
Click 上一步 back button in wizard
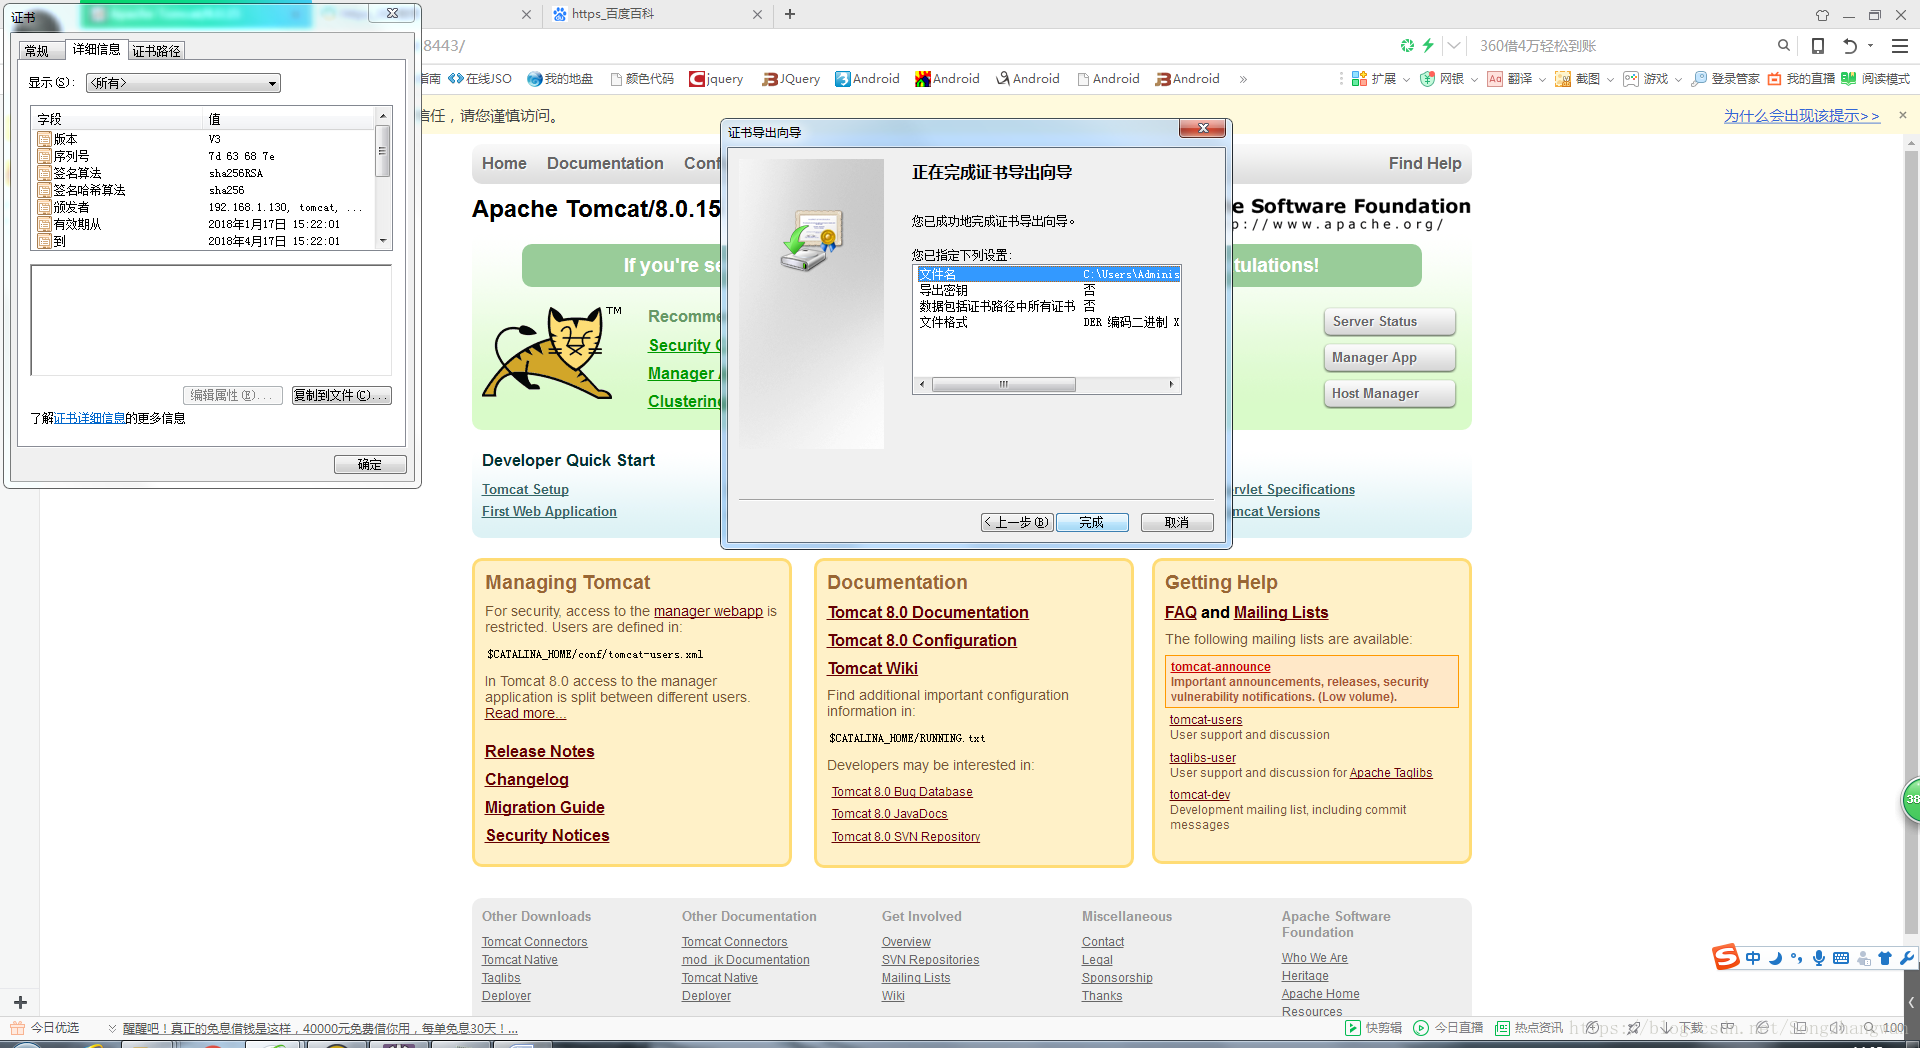click(x=1017, y=522)
